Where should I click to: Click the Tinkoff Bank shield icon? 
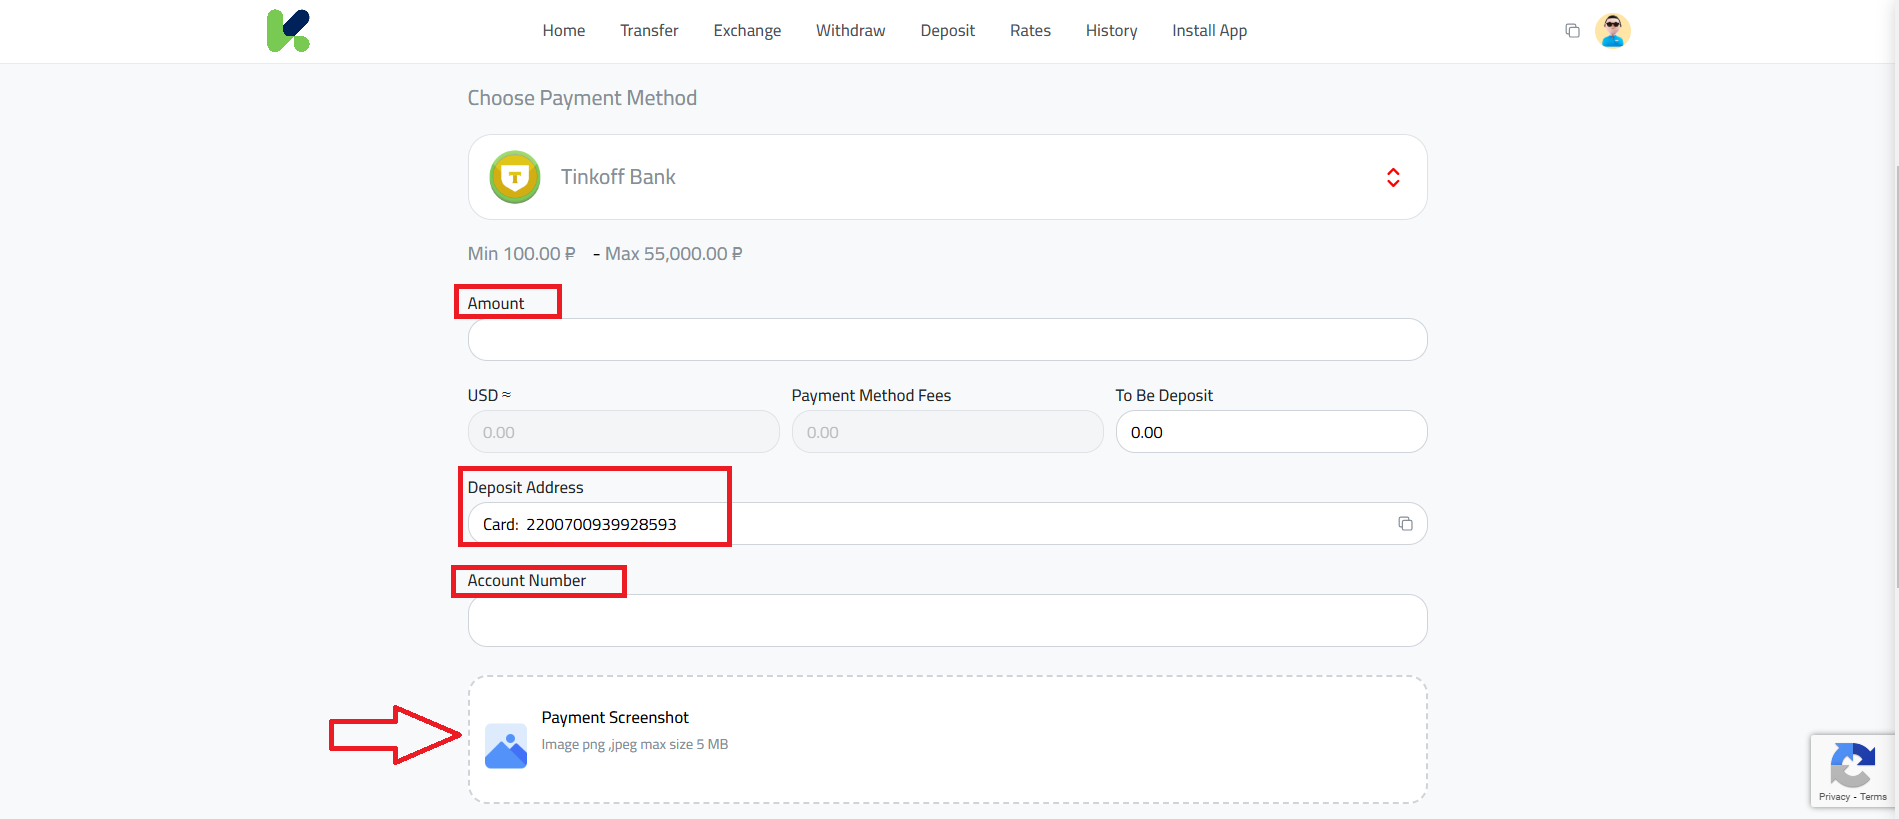tap(515, 177)
